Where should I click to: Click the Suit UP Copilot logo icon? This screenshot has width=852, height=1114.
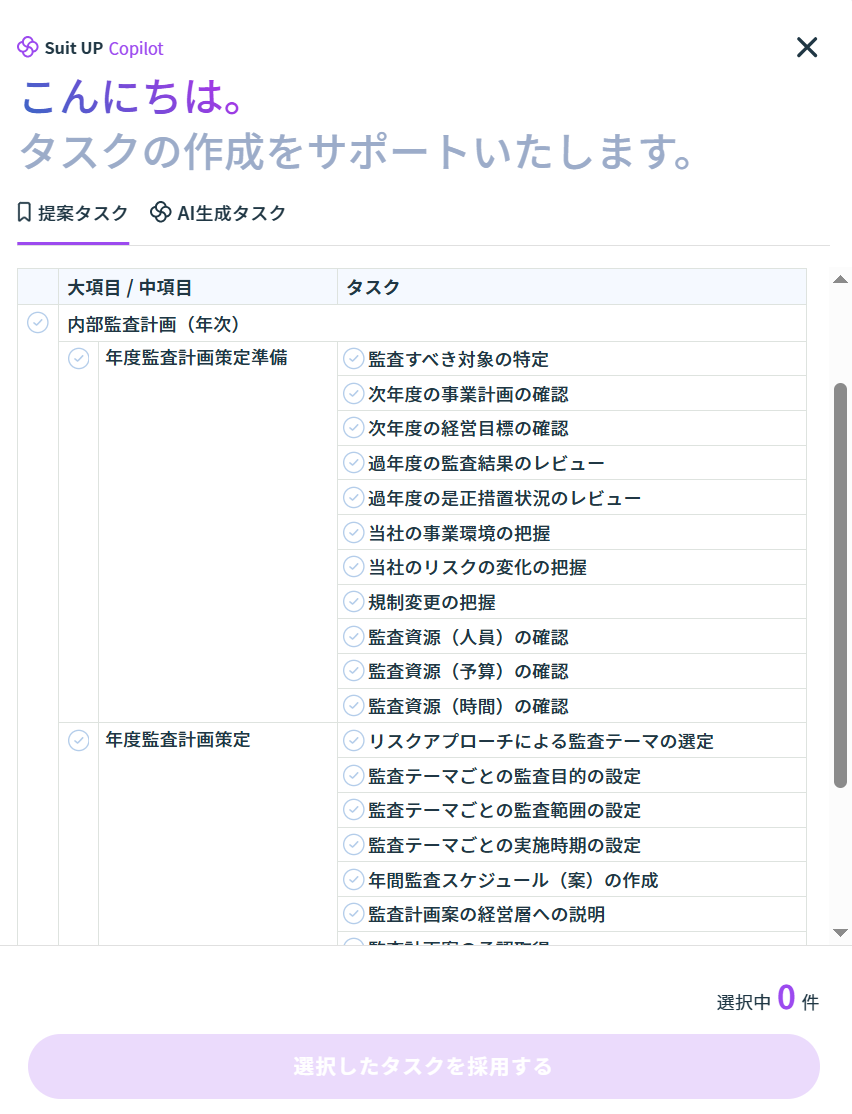pos(28,47)
